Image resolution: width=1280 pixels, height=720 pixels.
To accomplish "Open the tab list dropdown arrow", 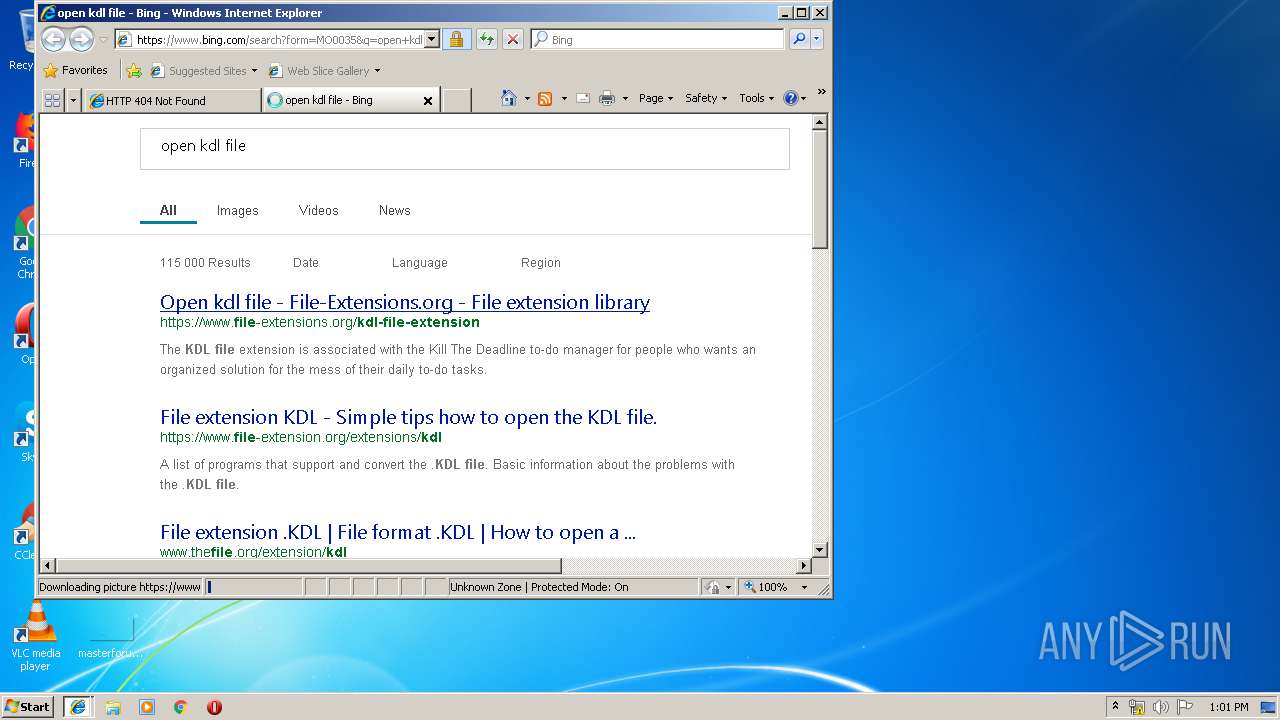I will tap(73, 100).
